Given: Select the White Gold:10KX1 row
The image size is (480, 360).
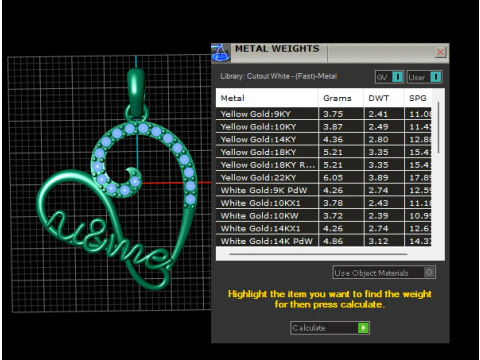Looking at the screenshot, I should point(324,203).
